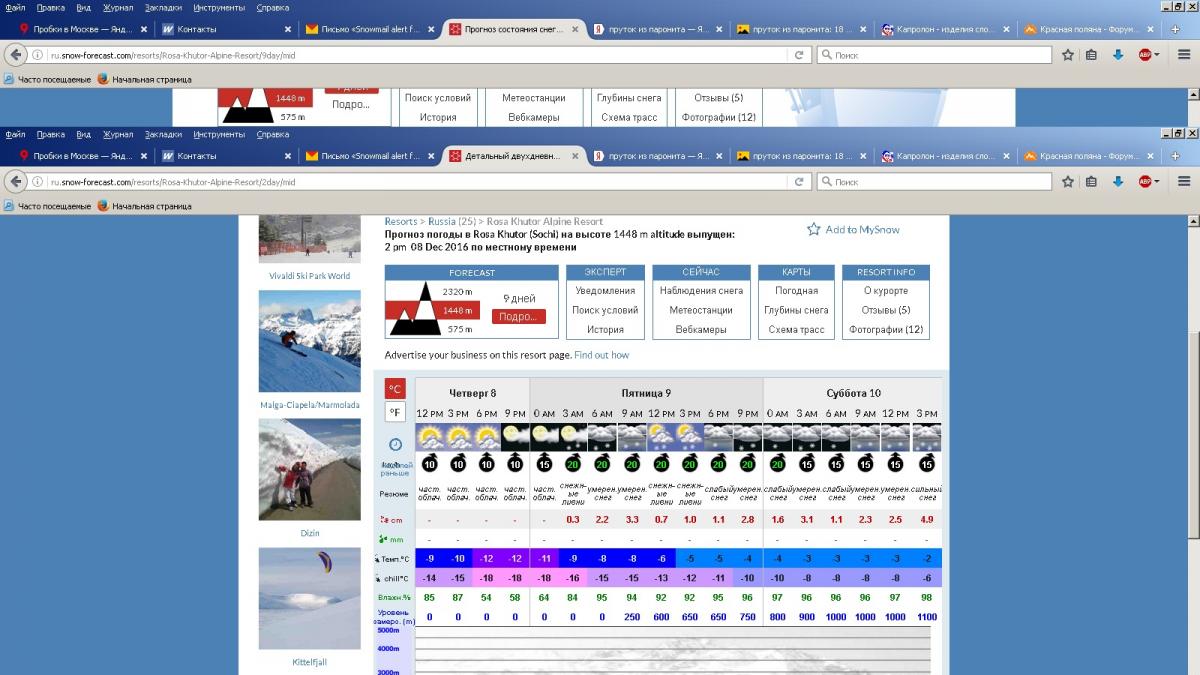Image resolution: width=1200 pixels, height=675 pixels.
Task: Open the Vivaldi Ski Park World link
Action: [x=310, y=276]
